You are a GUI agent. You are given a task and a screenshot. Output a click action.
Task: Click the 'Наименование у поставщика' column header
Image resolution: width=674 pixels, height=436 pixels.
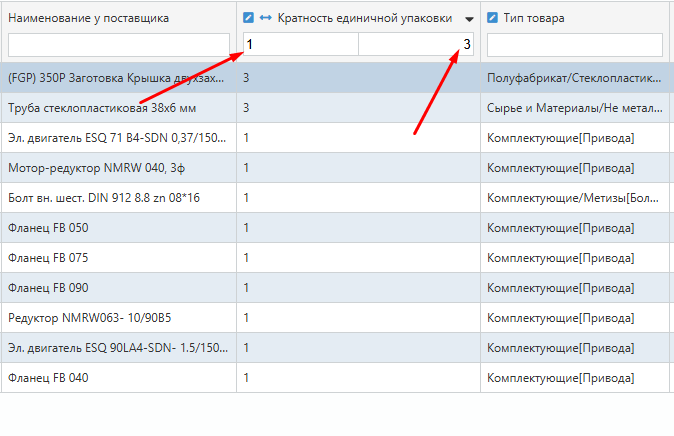point(88,18)
